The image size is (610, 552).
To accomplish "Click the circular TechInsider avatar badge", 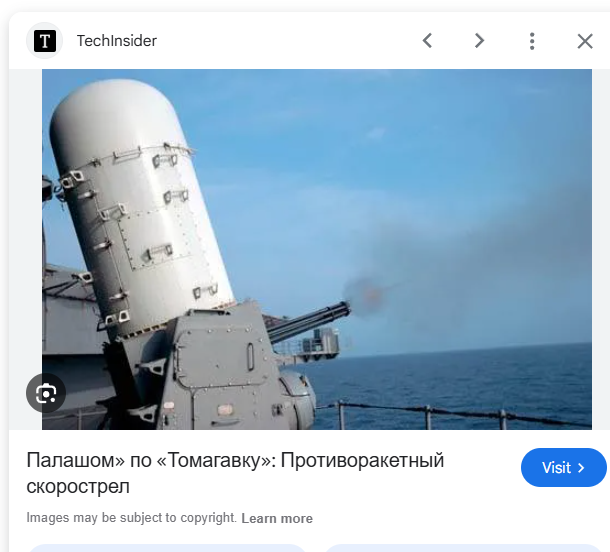I will (x=45, y=41).
